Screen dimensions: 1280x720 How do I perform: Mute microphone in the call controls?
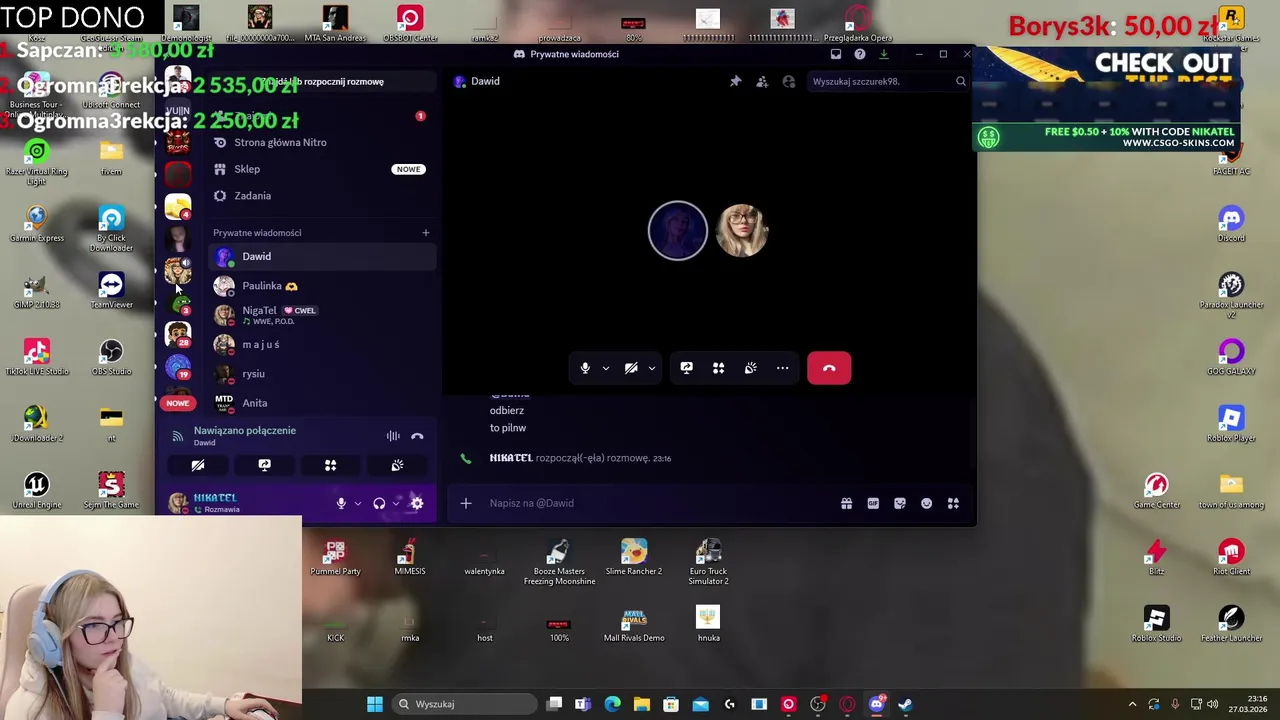coord(585,368)
